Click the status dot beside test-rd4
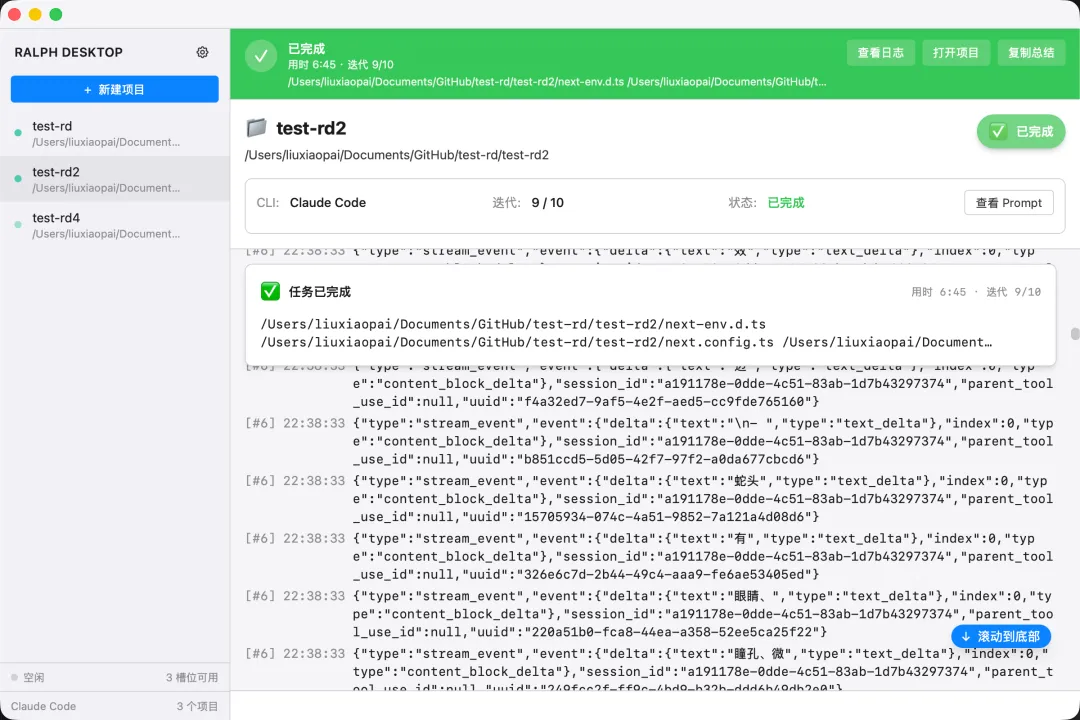 tap(18, 225)
